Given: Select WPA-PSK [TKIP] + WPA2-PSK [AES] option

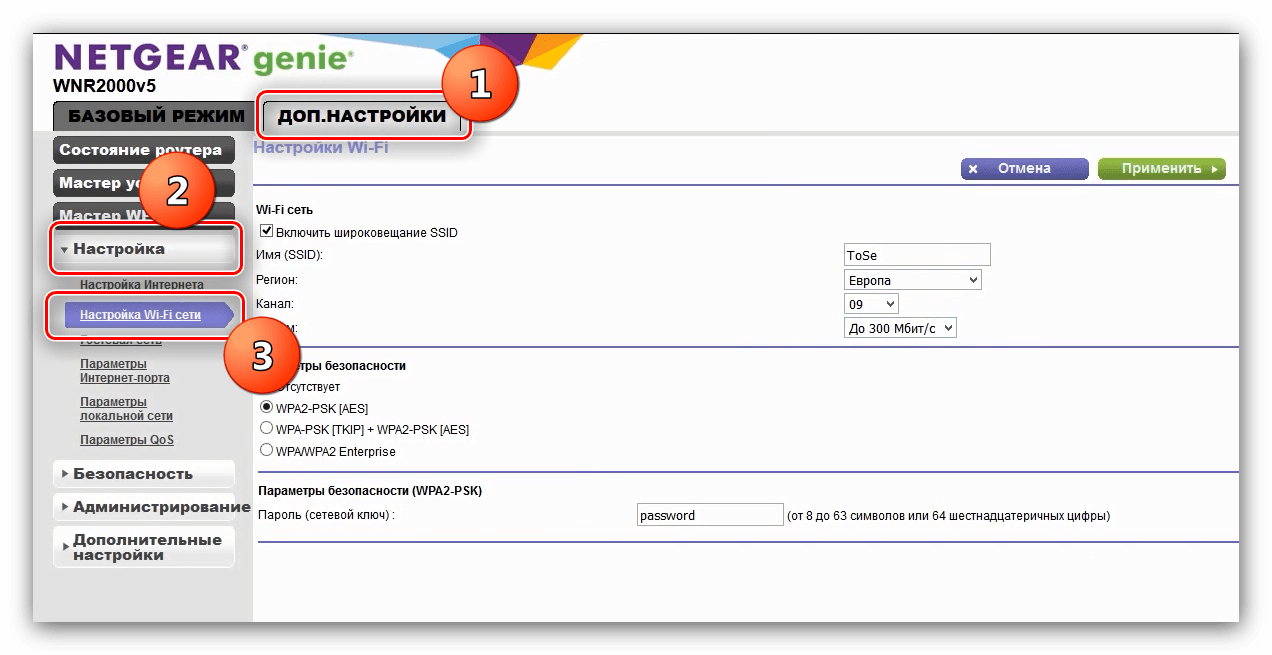Looking at the screenshot, I should 267,429.
